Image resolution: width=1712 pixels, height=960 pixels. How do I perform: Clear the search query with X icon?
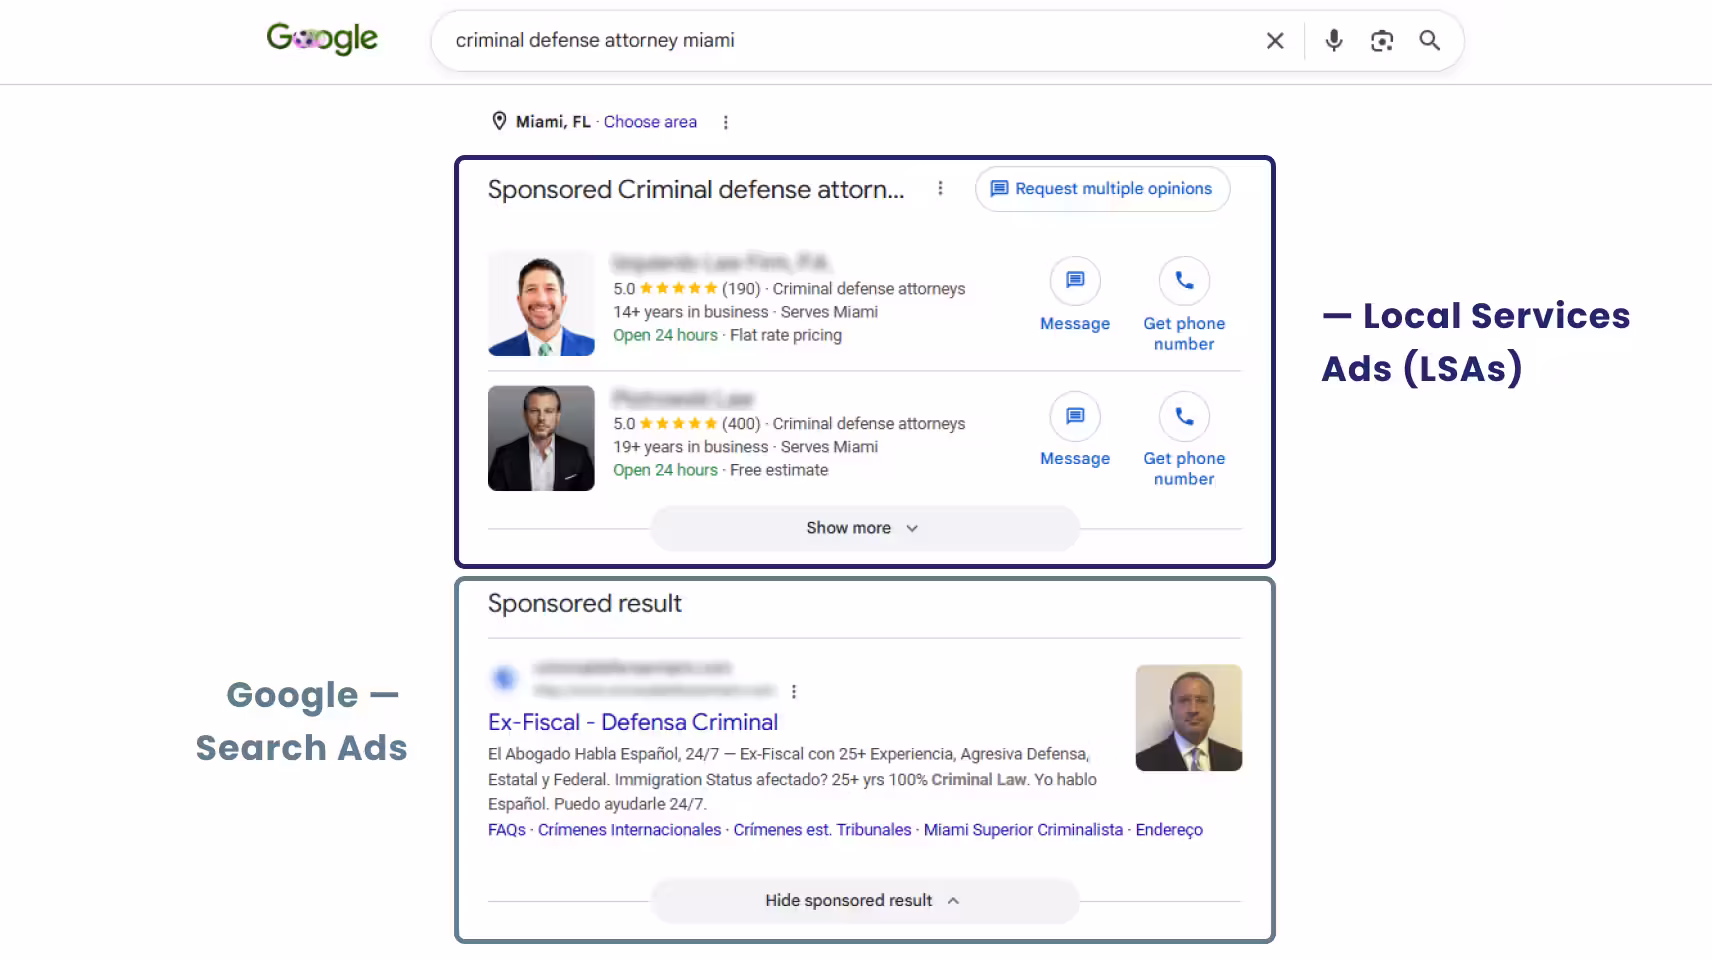1275,41
